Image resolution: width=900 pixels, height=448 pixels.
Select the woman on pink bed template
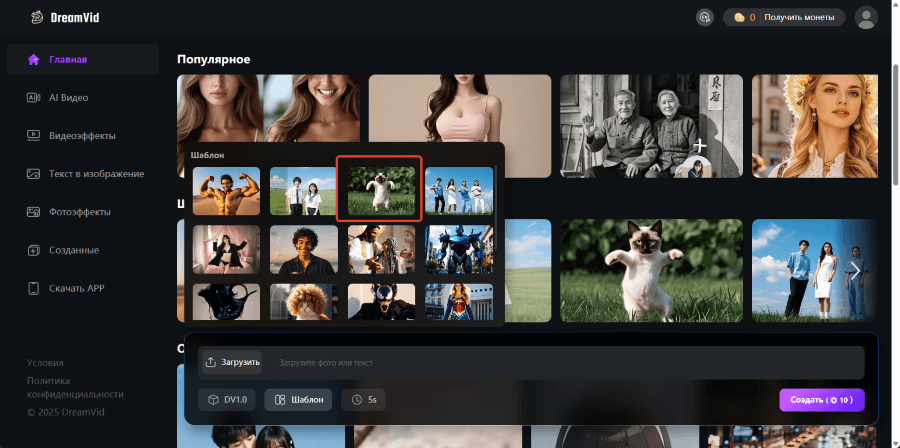(226, 250)
